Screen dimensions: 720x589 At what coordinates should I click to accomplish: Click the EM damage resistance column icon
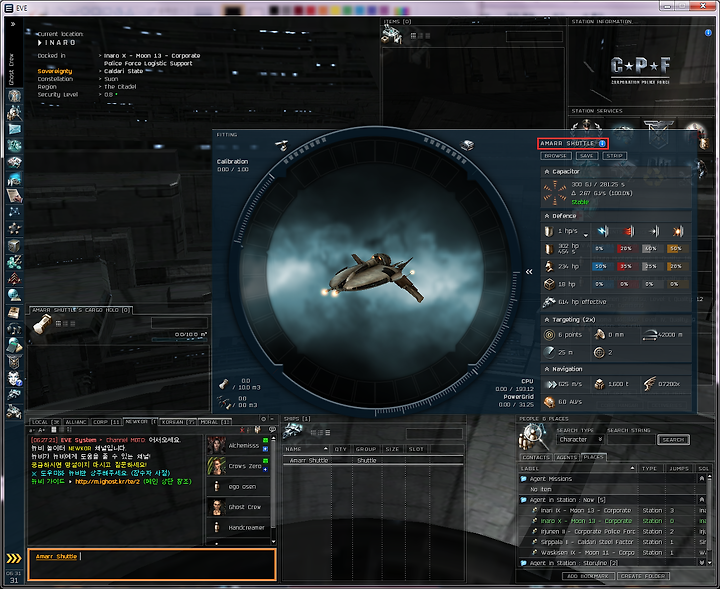click(x=602, y=231)
